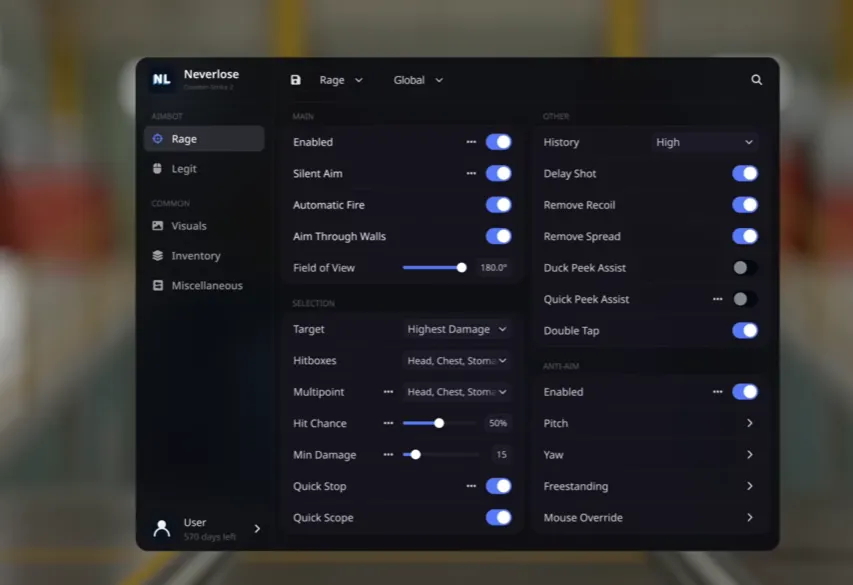Click the Min Damage 15 value
853x585 pixels.
tap(501, 455)
